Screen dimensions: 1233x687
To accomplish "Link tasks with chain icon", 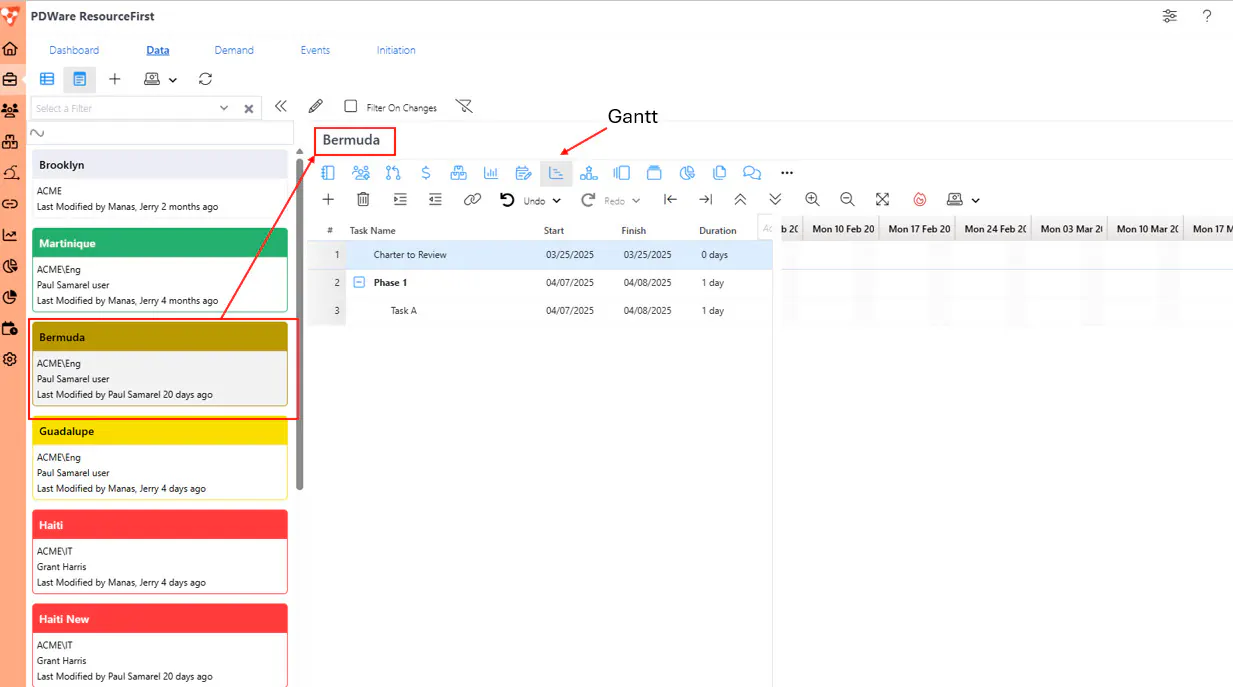I will [x=472, y=200].
